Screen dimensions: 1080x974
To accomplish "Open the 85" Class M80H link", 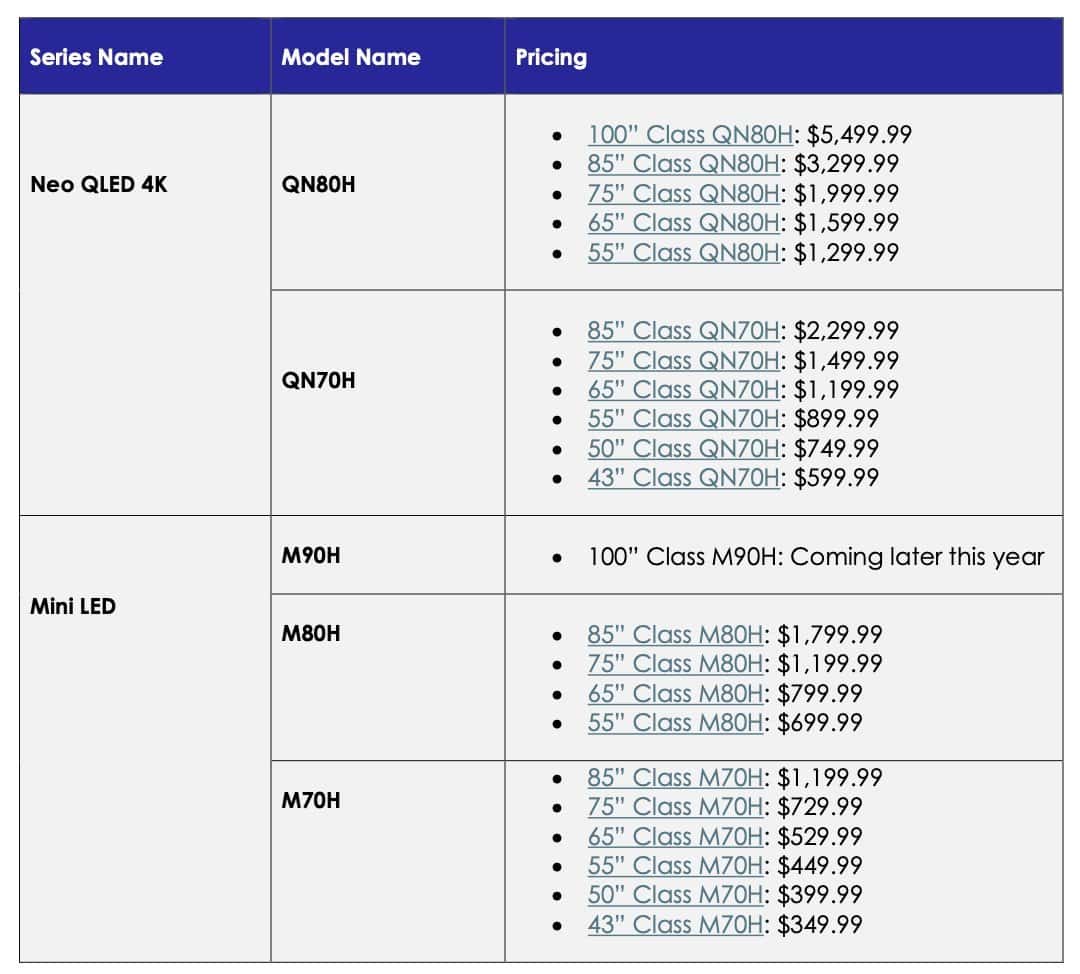I will tap(675, 634).
